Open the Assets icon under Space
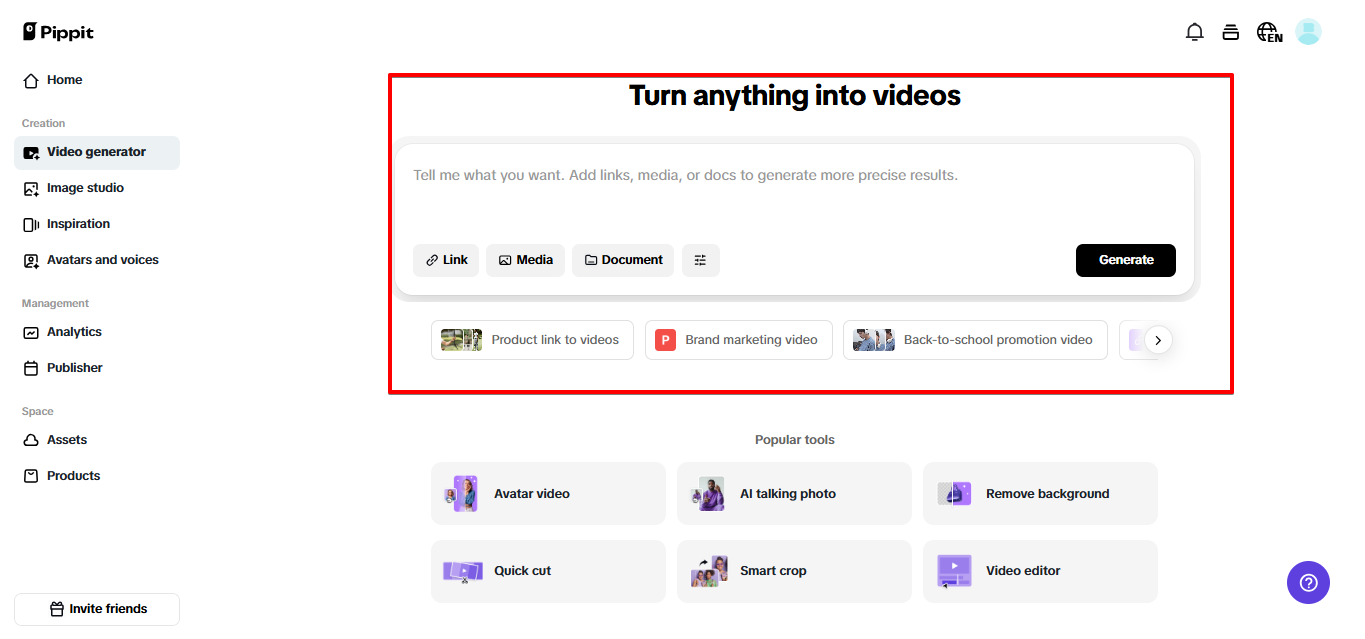 29,439
